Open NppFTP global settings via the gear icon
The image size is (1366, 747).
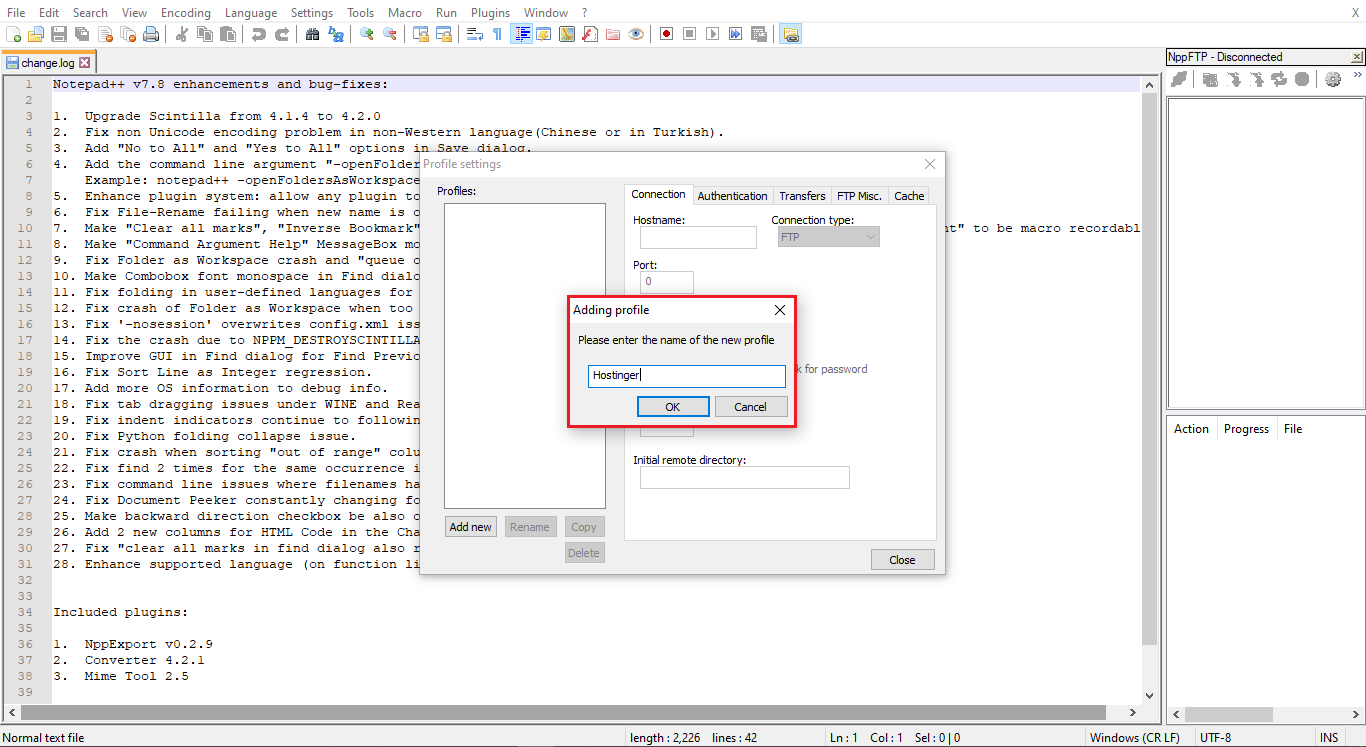[x=1333, y=79]
